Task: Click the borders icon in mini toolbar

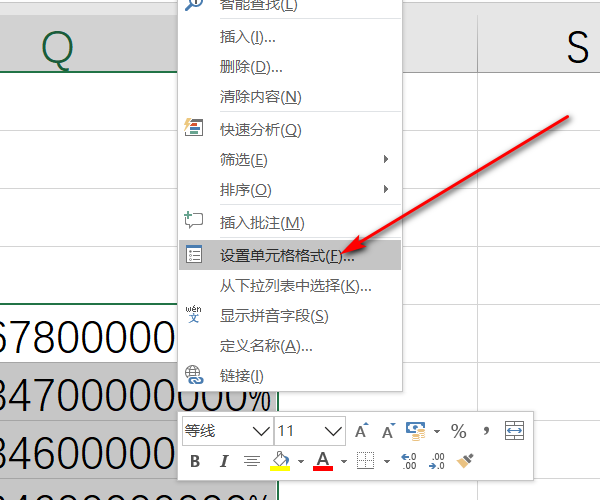Action: tap(365, 461)
